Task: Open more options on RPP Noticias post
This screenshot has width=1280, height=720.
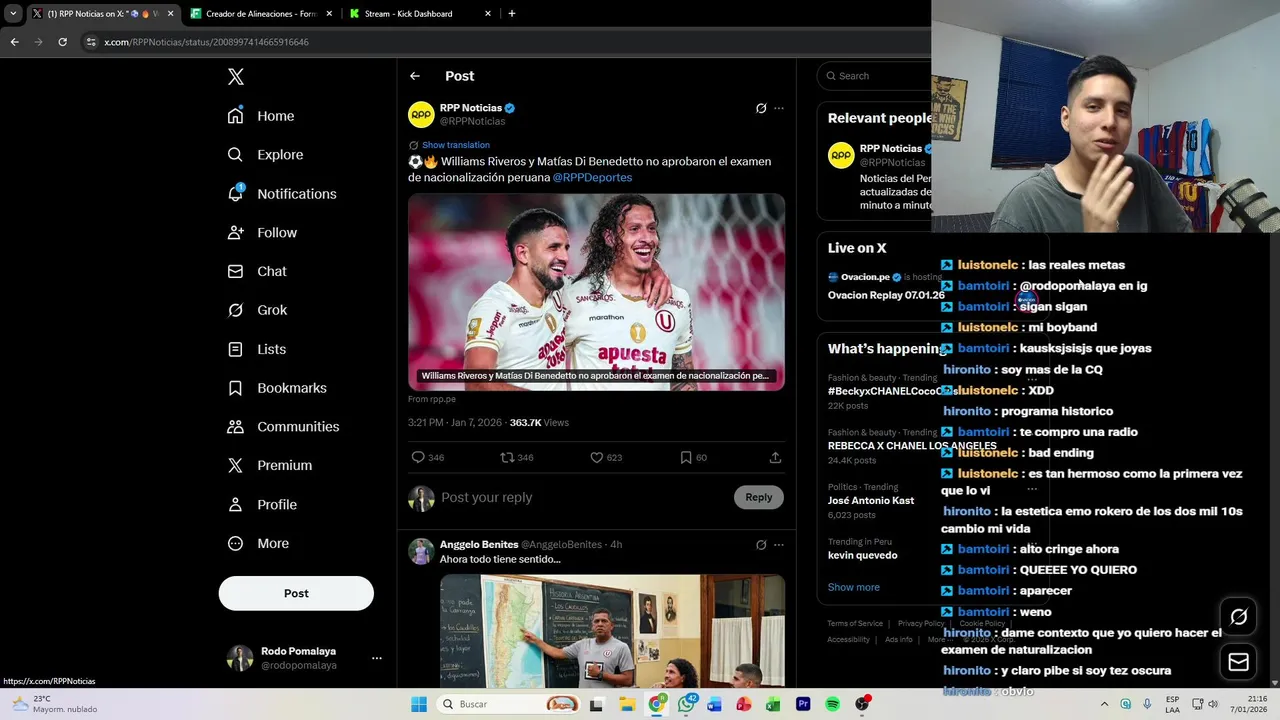Action: pyautogui.click(x=779, y=108)
